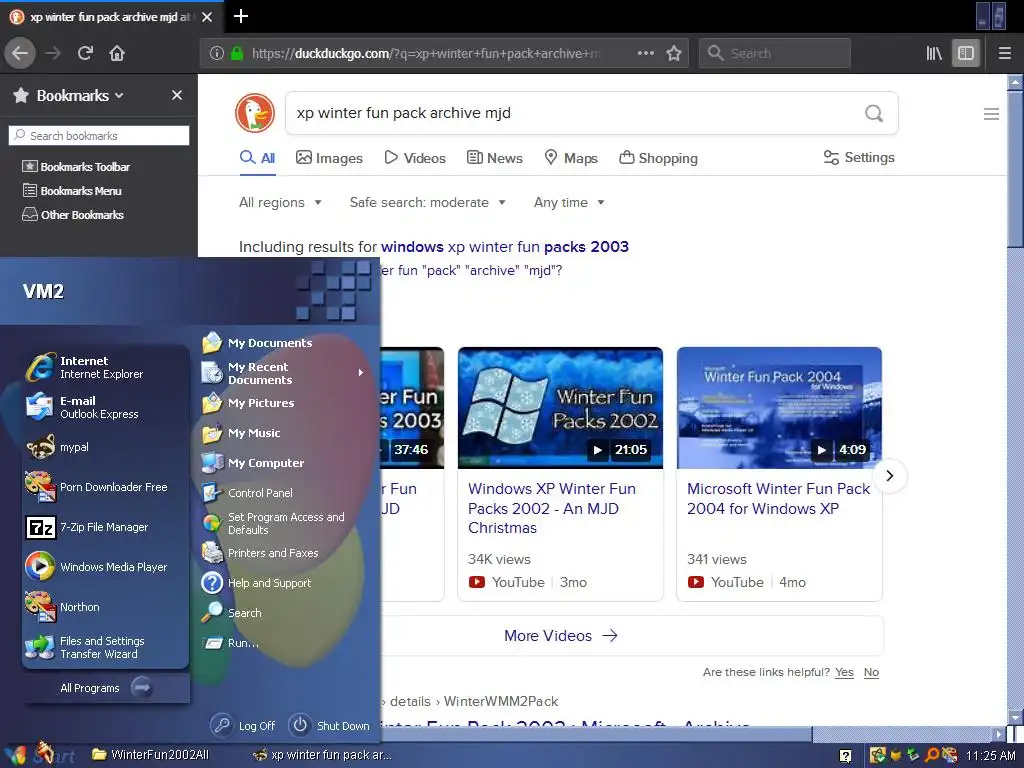
Task: Switch to Videos results tab
Action: tap(415, 158)
